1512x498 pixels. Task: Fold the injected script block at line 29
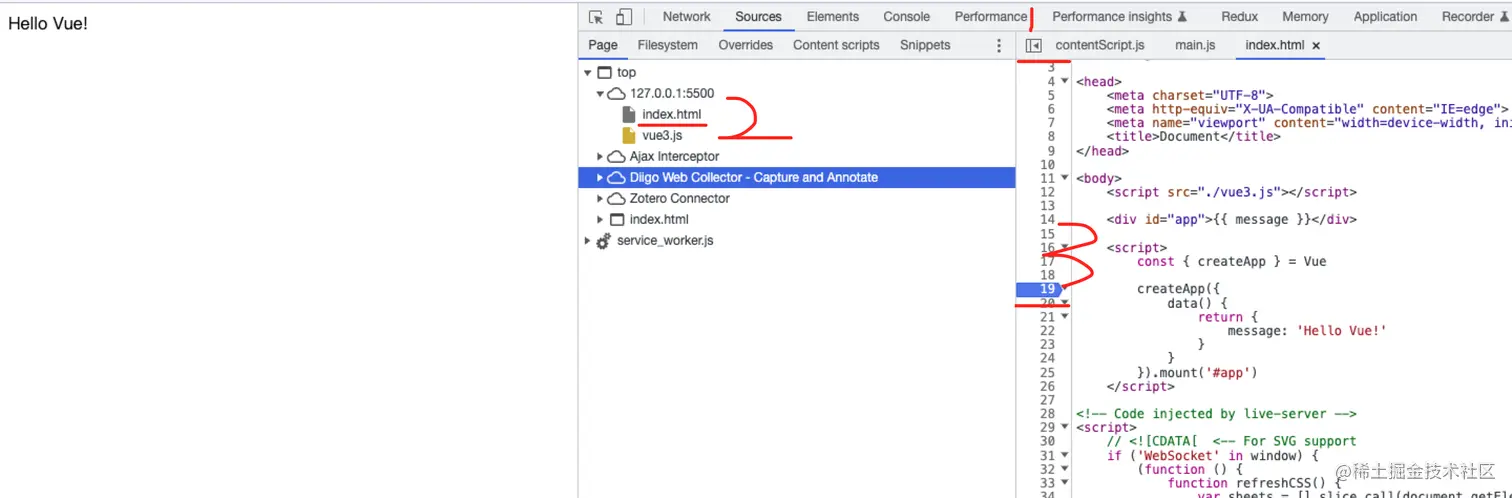click(1065, 427)
